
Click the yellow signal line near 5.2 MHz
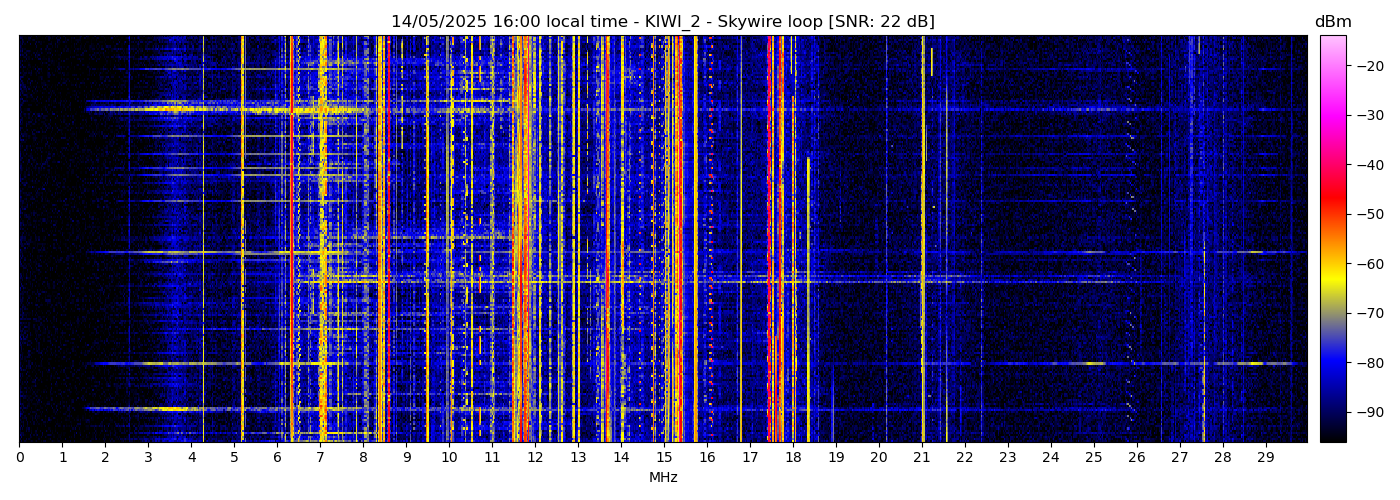point(243,240)
